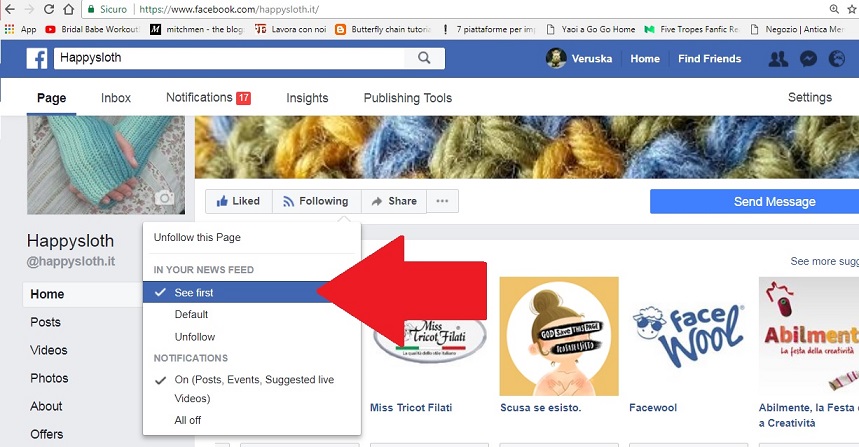Click the search magnifier button

[424, 58]
